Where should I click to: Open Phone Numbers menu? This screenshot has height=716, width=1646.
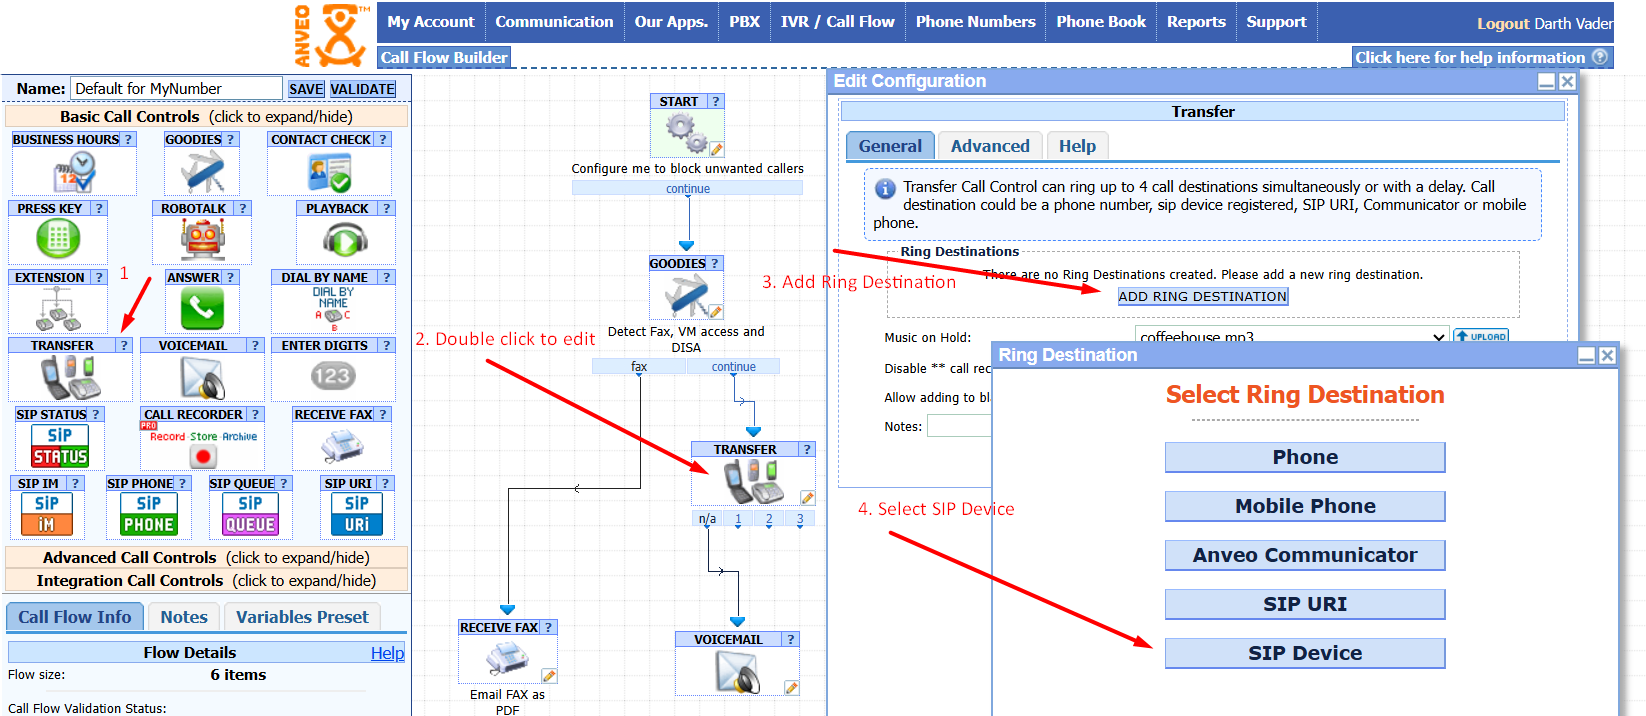pyautogui.click(x=975, y=22)
